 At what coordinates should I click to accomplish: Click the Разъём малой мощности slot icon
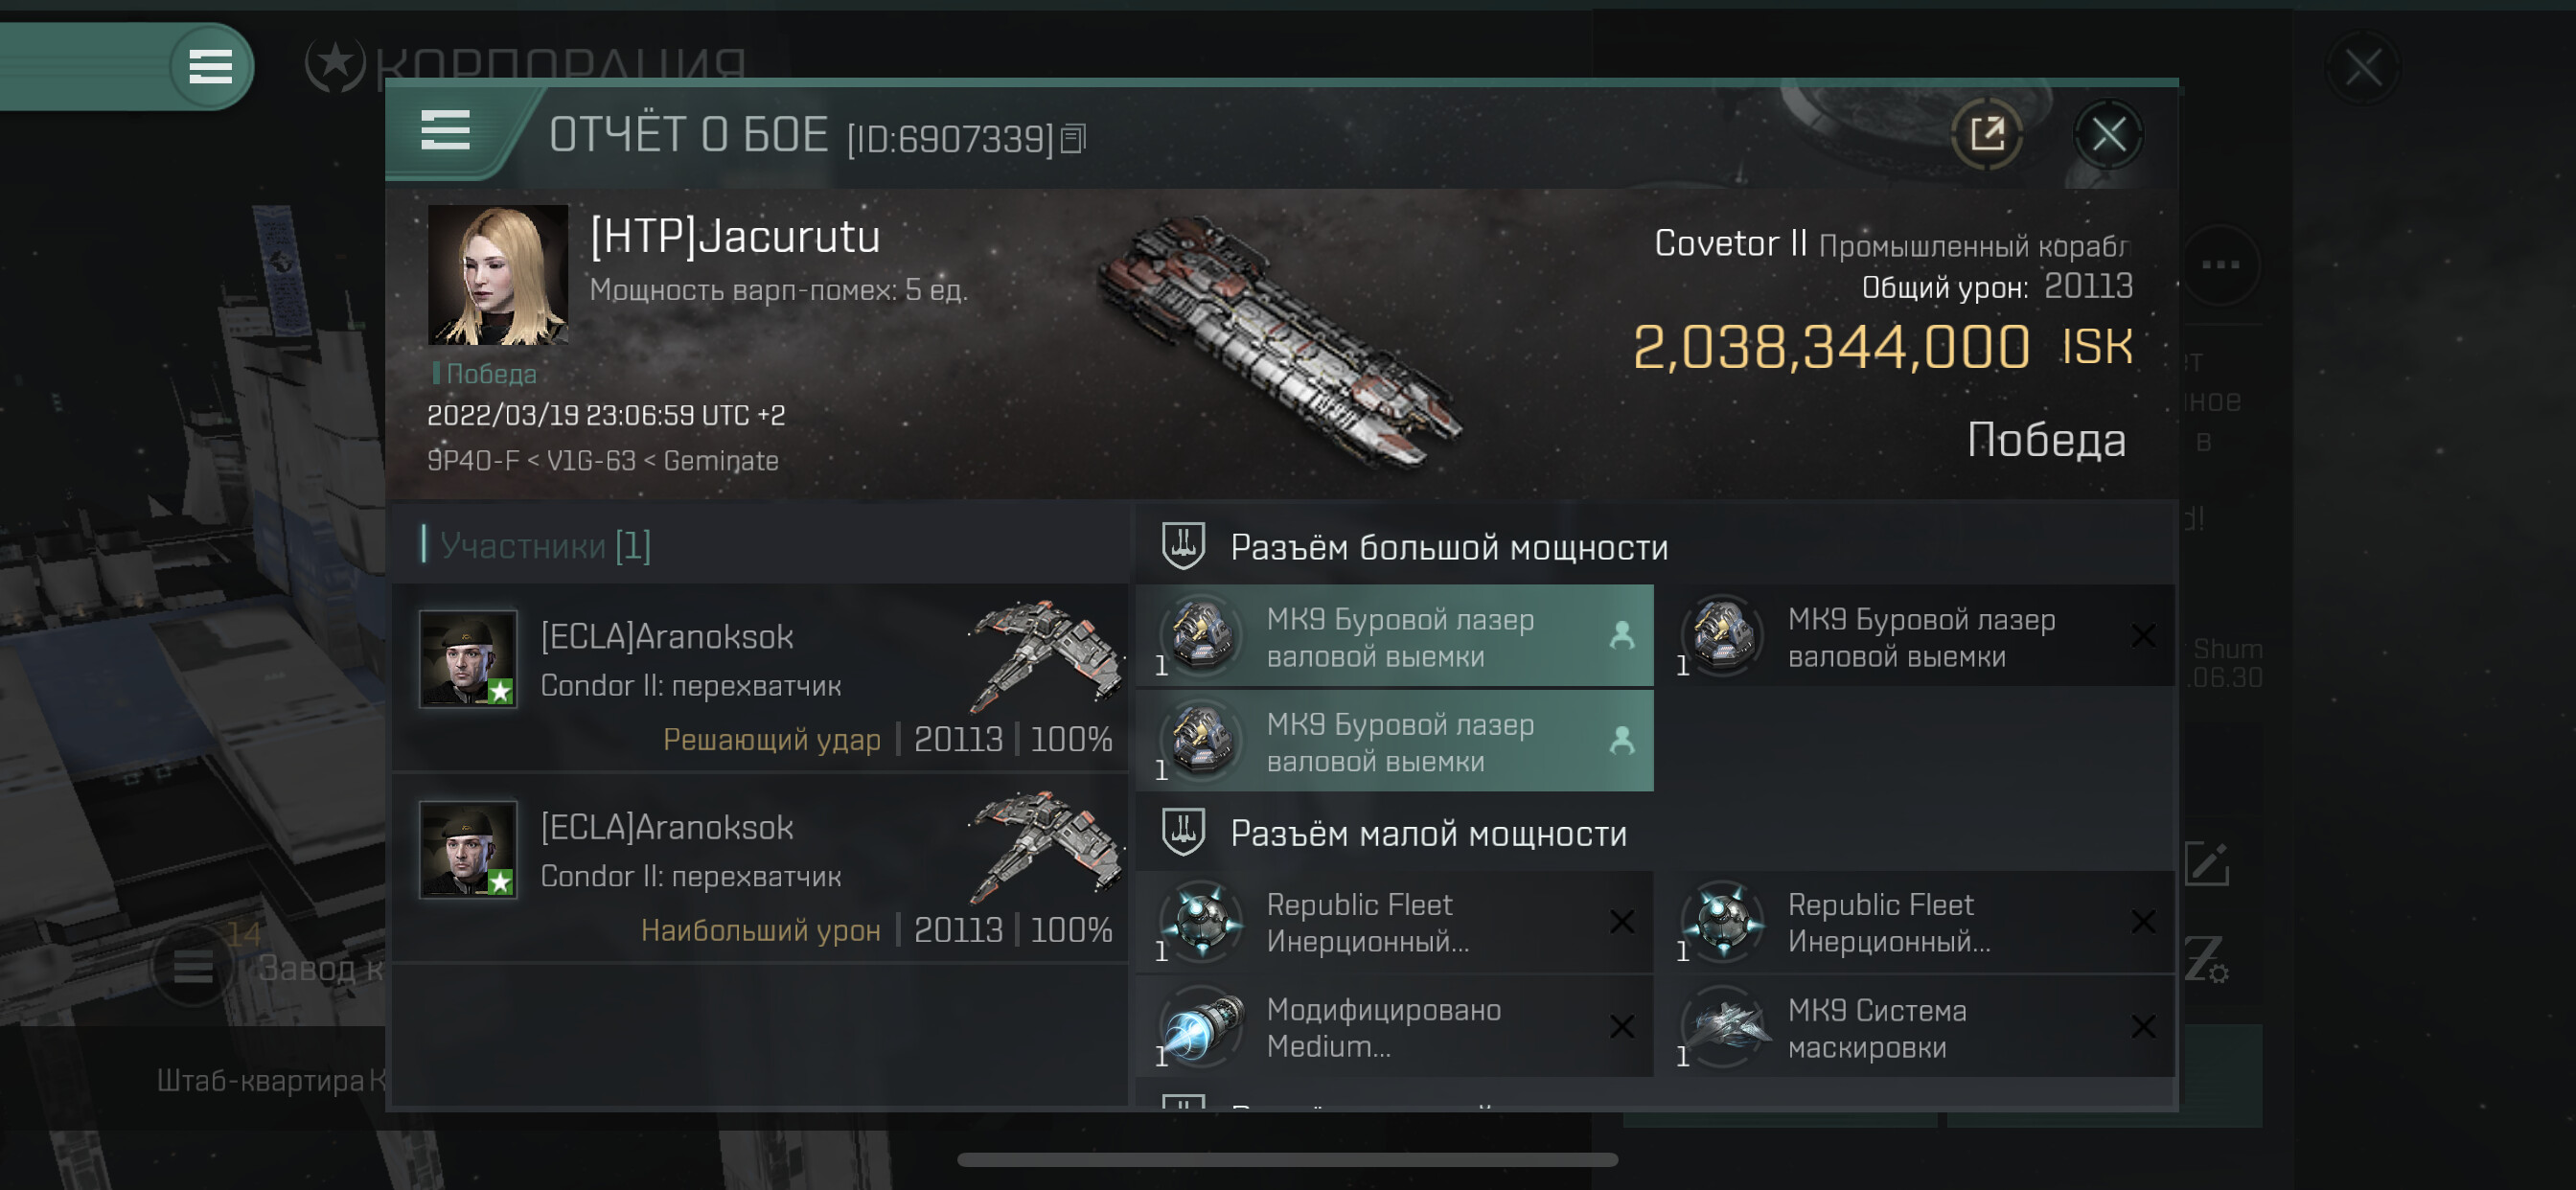coord(1183,832)
